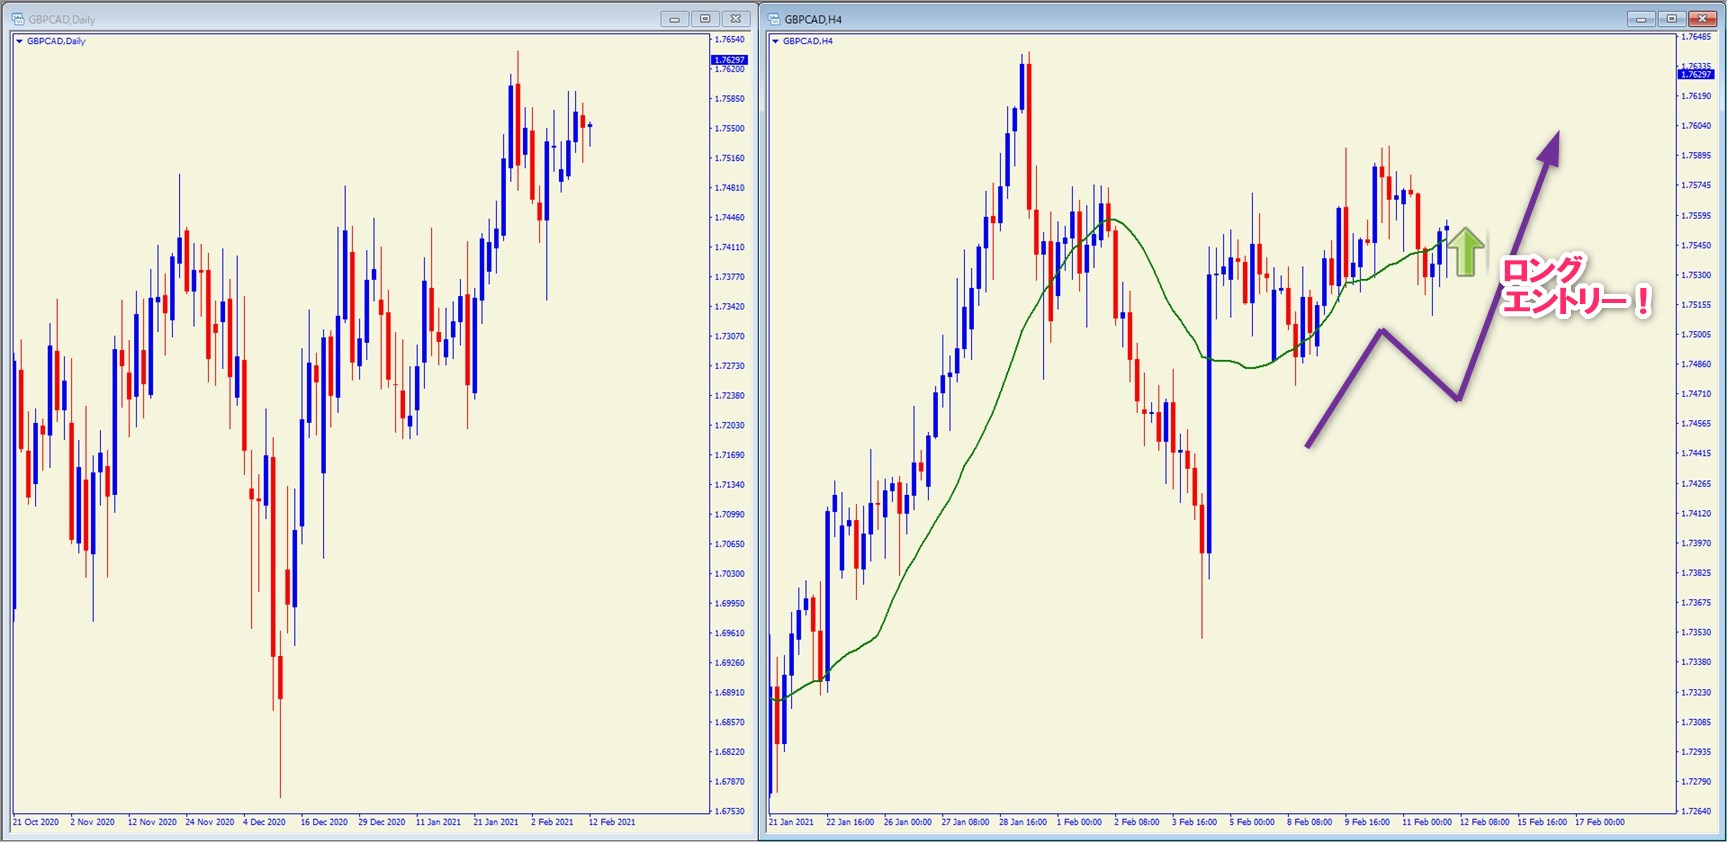Click the 1.76540 price level on Daily axis
This screenshot has width=1728, height=843.
[731, 39]
